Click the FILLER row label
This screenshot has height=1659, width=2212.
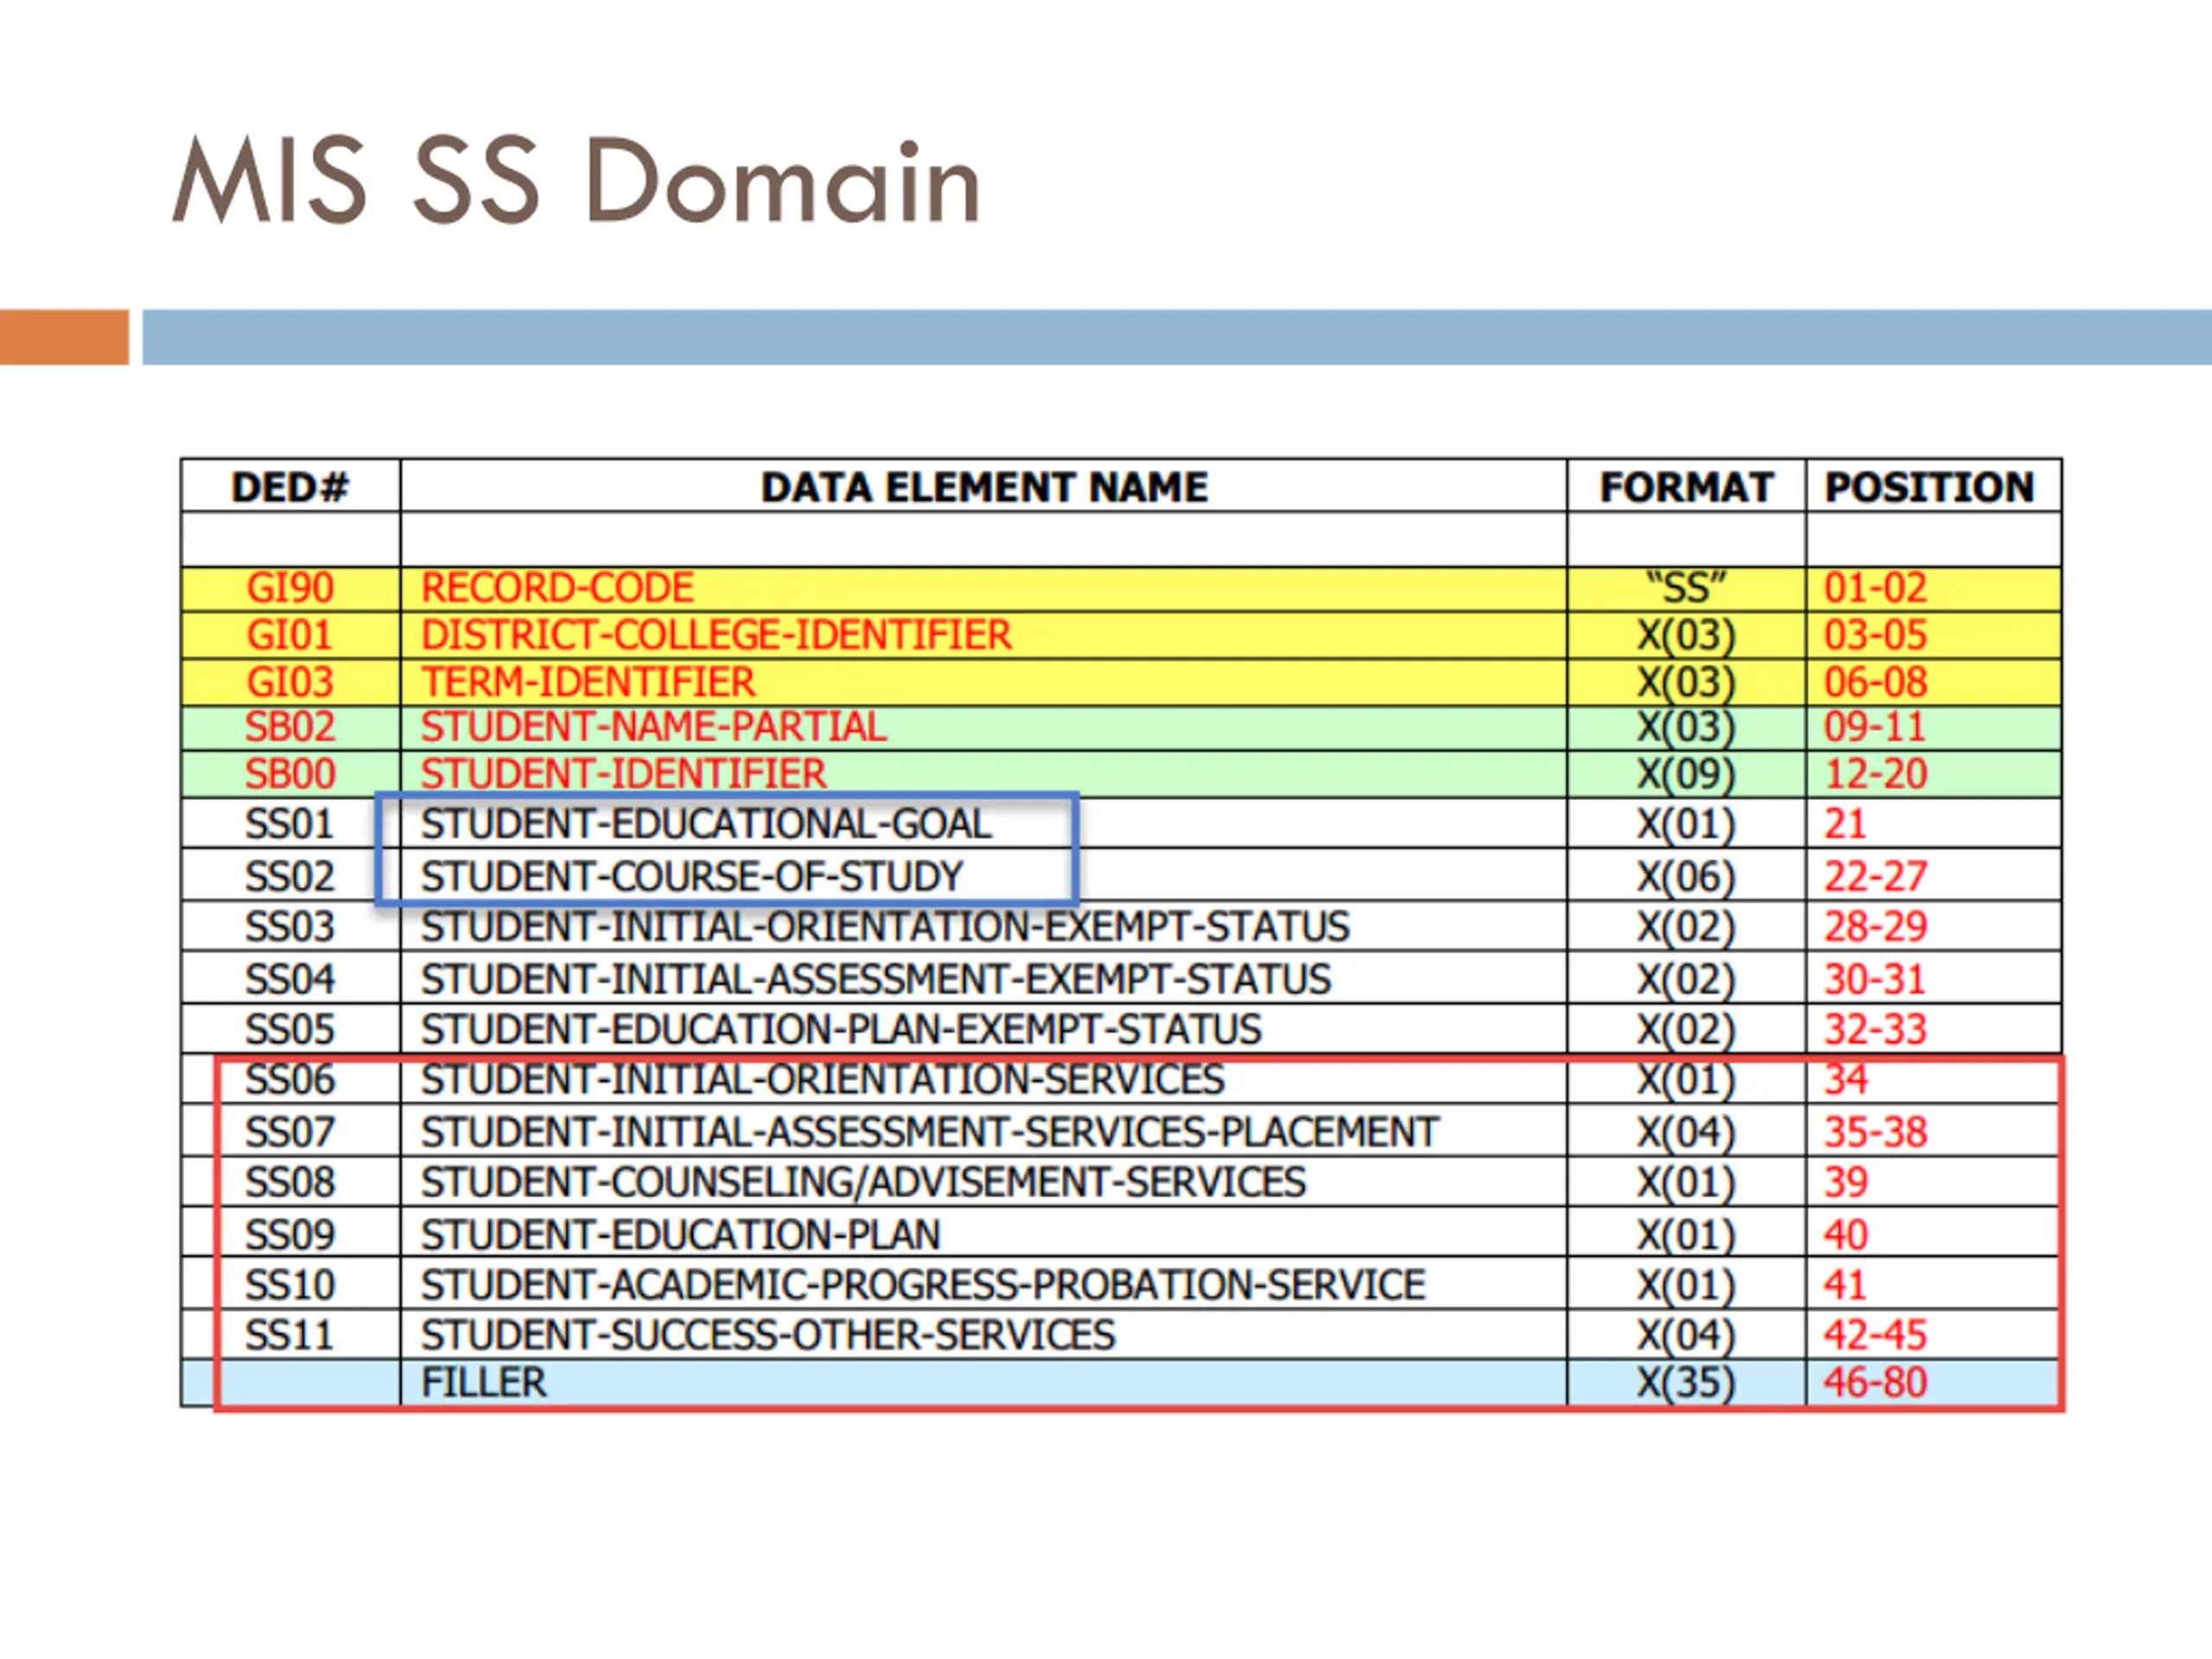[484, 1383]
